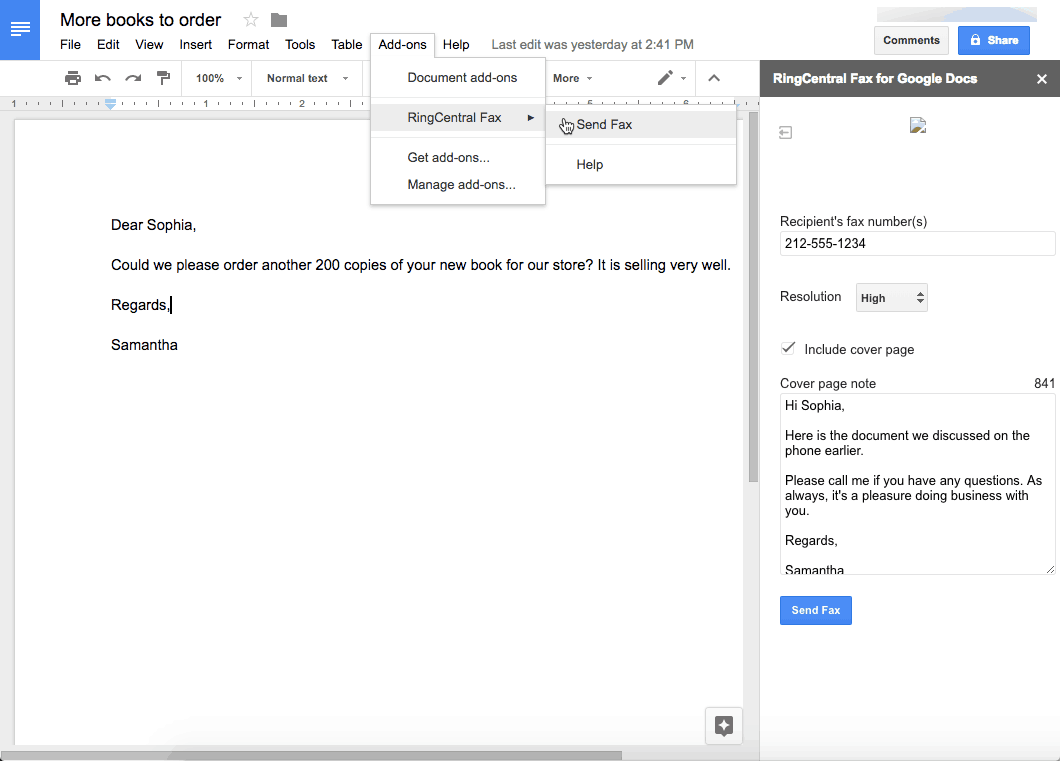Close the RingCentral Fax sidebar

coord(1042,79)
